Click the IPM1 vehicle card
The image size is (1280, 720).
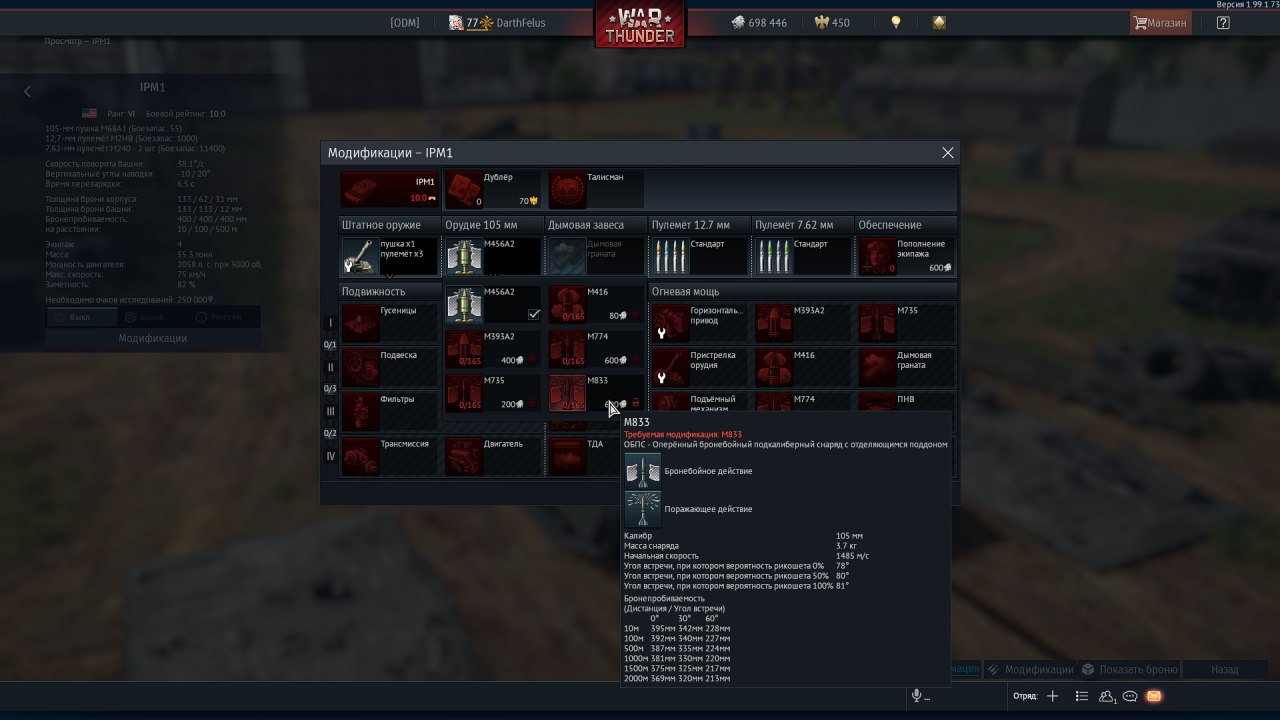390,190
